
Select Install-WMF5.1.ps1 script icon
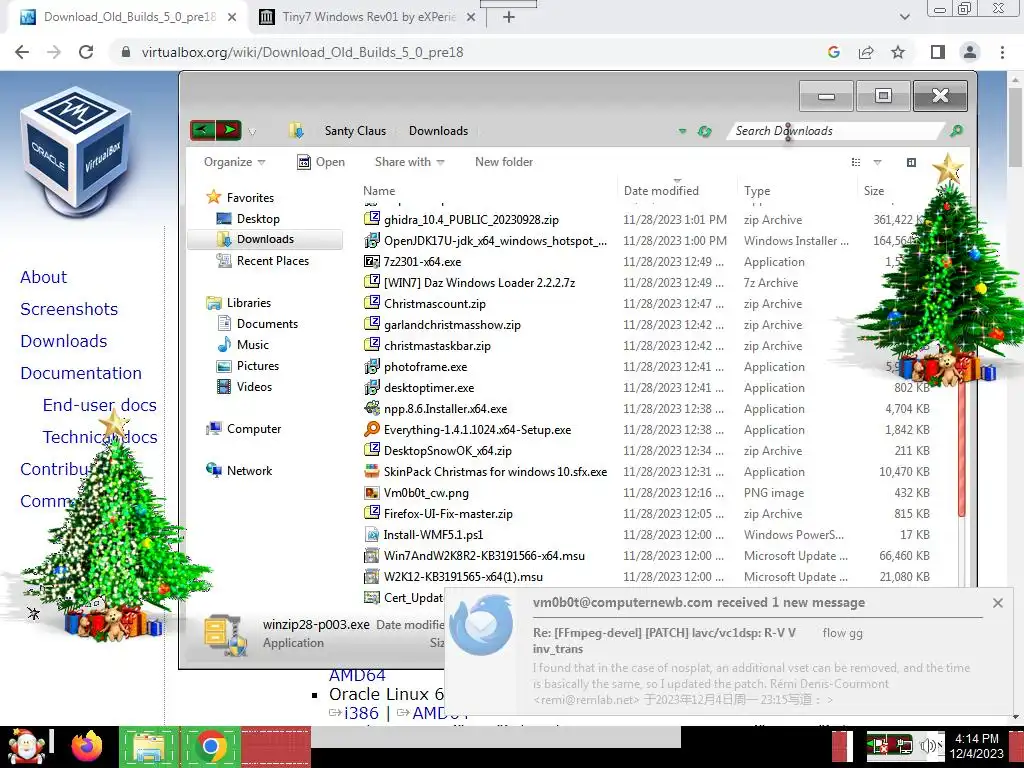point(372,534)
